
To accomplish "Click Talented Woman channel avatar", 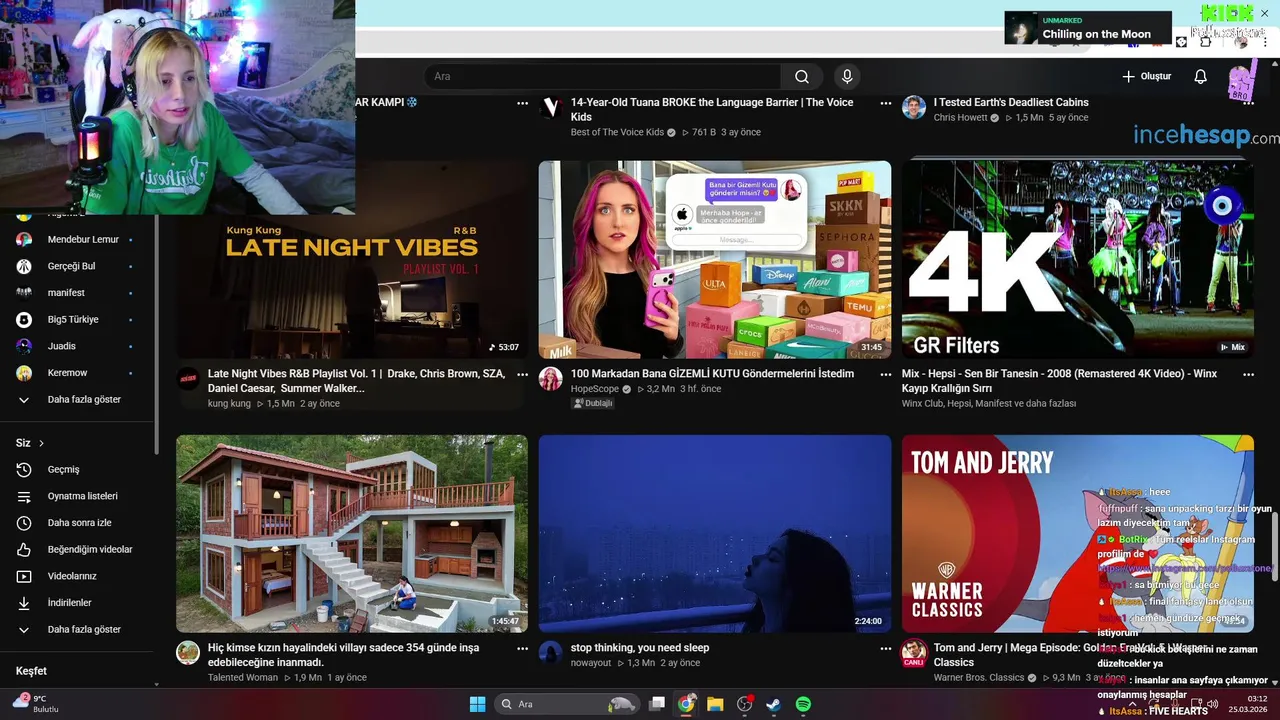I will click(188, 653).
